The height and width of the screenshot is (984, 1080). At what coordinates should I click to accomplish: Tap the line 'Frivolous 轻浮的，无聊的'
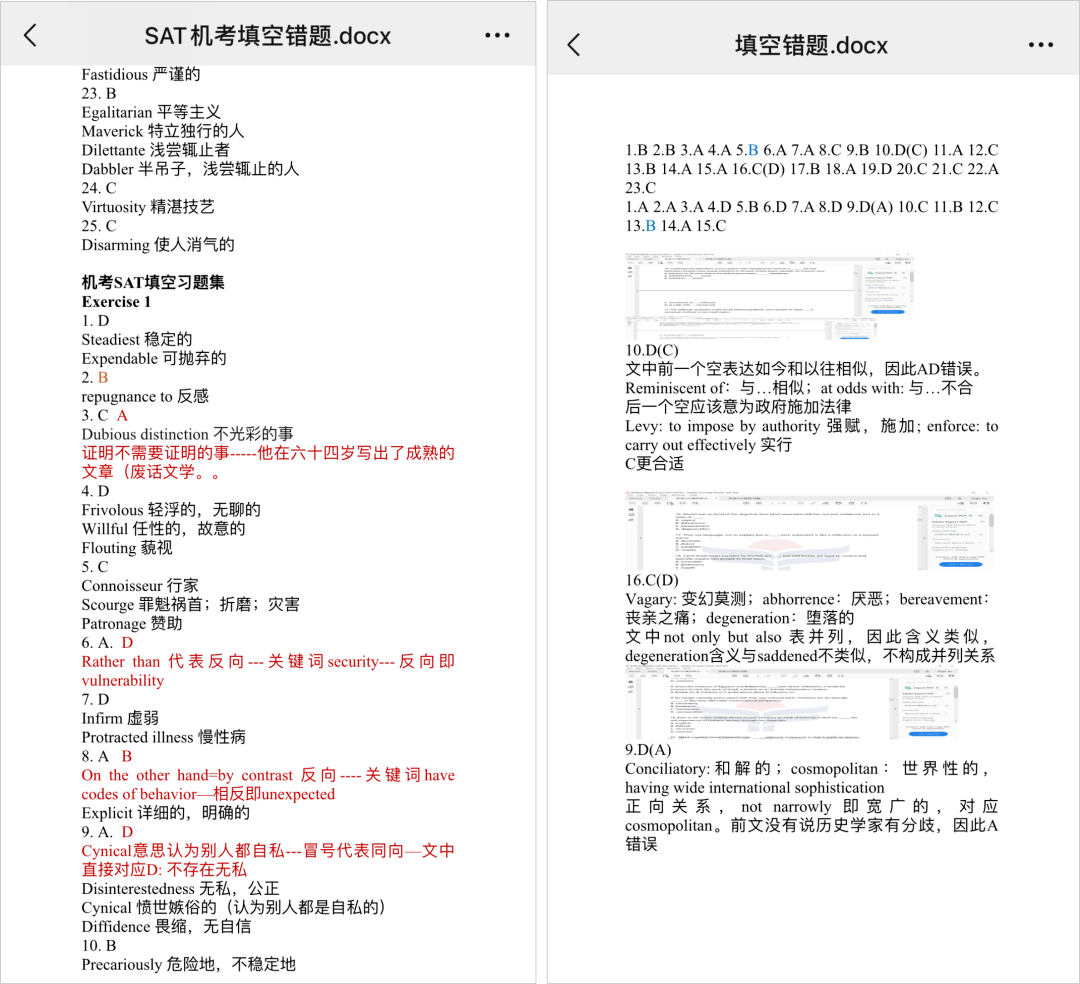click(171, 510)
